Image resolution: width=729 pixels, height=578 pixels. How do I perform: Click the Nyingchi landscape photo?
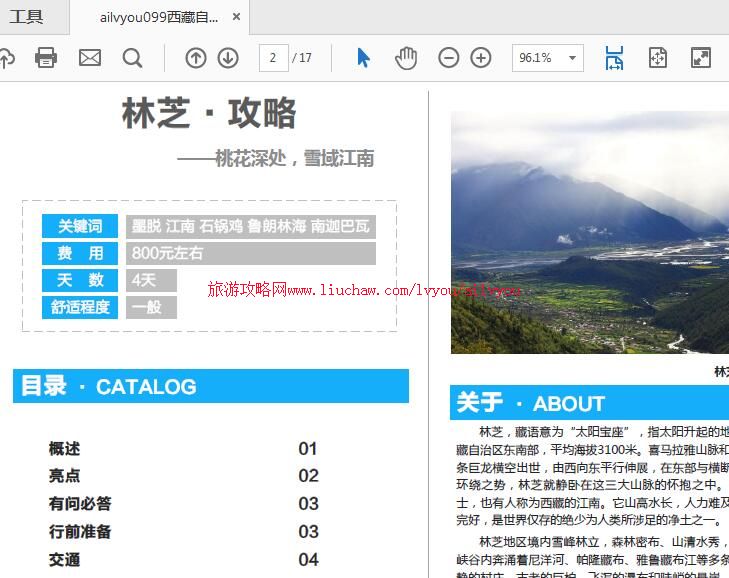(589, 232)
